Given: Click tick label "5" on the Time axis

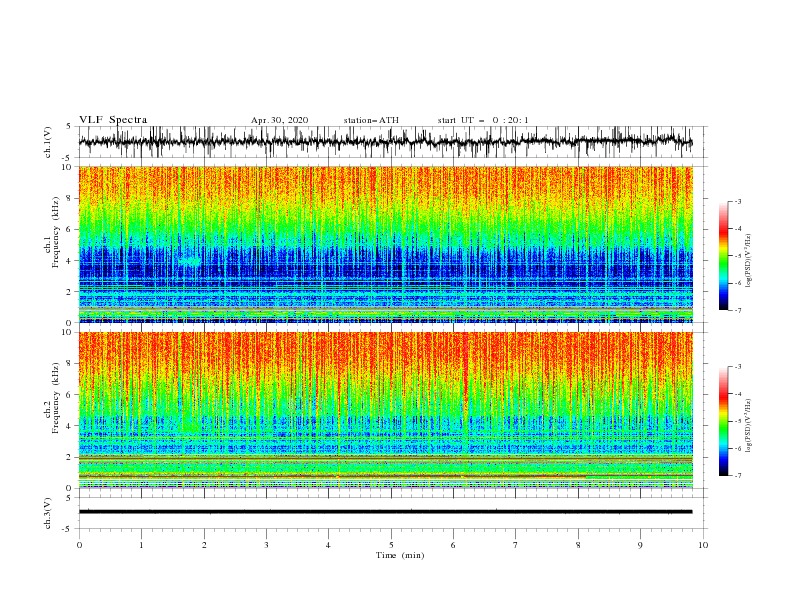Looking at the screenshot, I should (391, 545).
